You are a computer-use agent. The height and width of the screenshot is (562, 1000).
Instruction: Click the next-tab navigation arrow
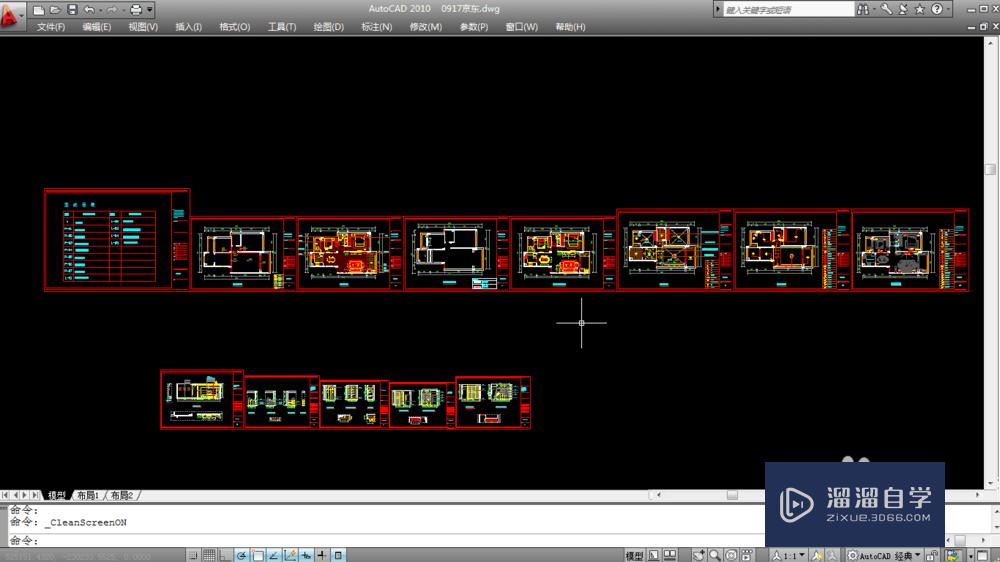click(x=26, y=495)
